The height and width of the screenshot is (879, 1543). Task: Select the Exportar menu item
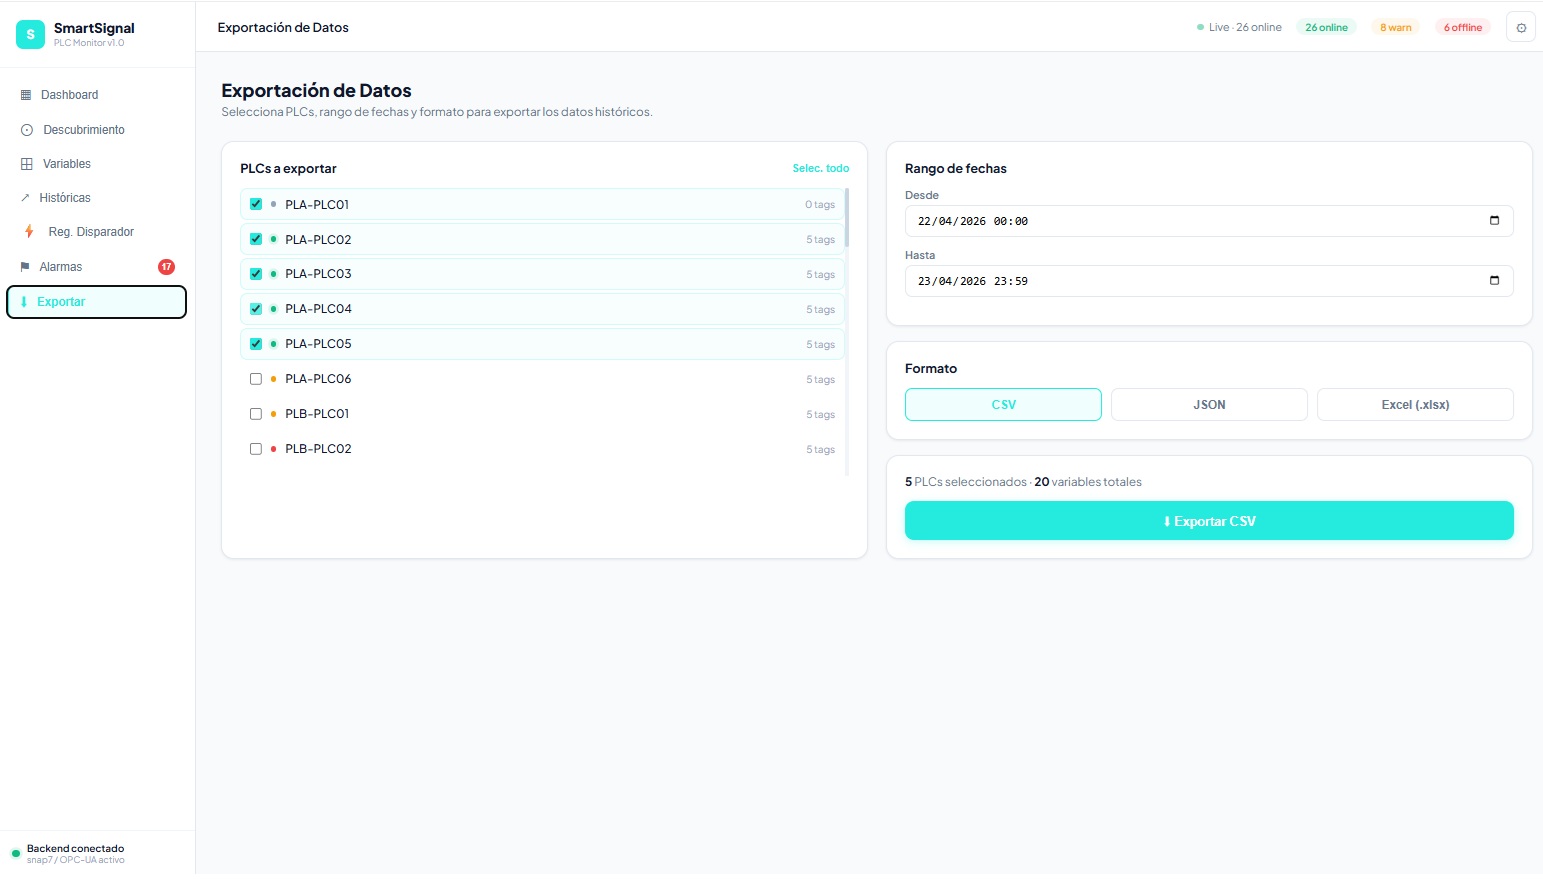(96, 302)
